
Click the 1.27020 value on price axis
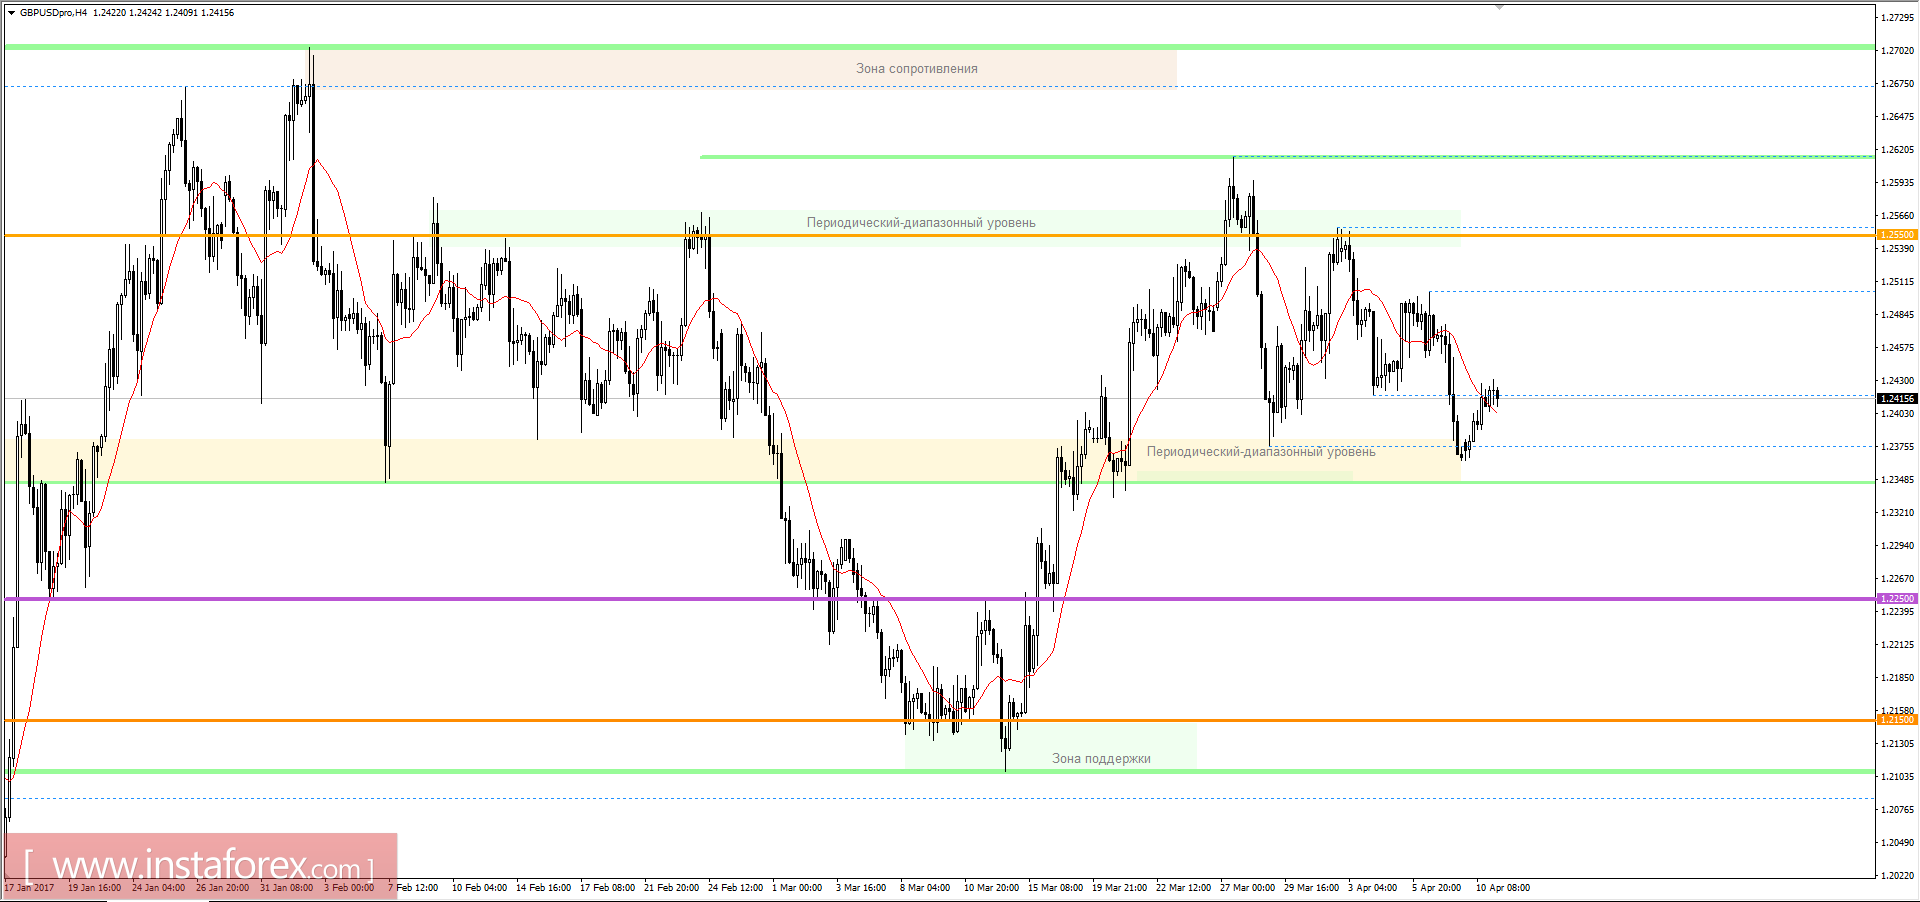coord(1897,51)
